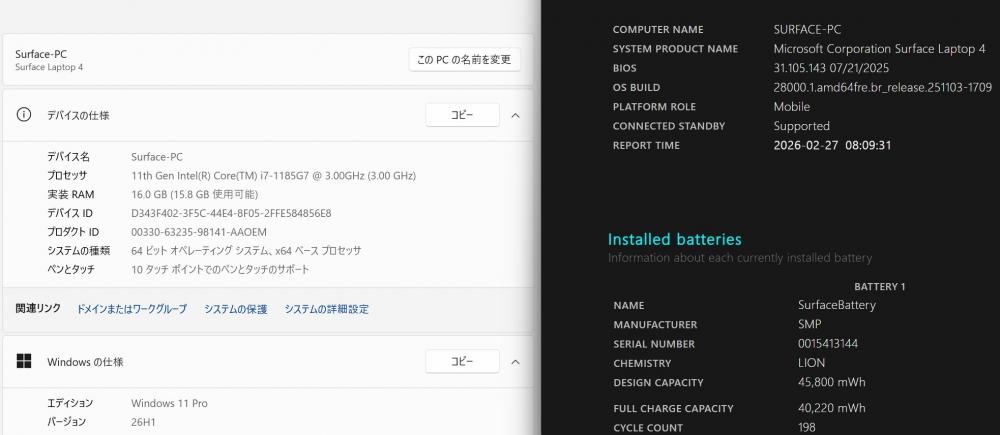Open the ドメインまたはワークグループ link
Screen dimensions: 1000x435
pos(132,309)
